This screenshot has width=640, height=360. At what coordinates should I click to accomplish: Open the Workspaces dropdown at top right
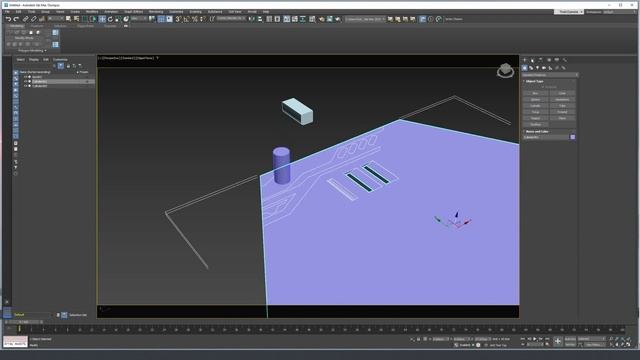pos(620,12)
